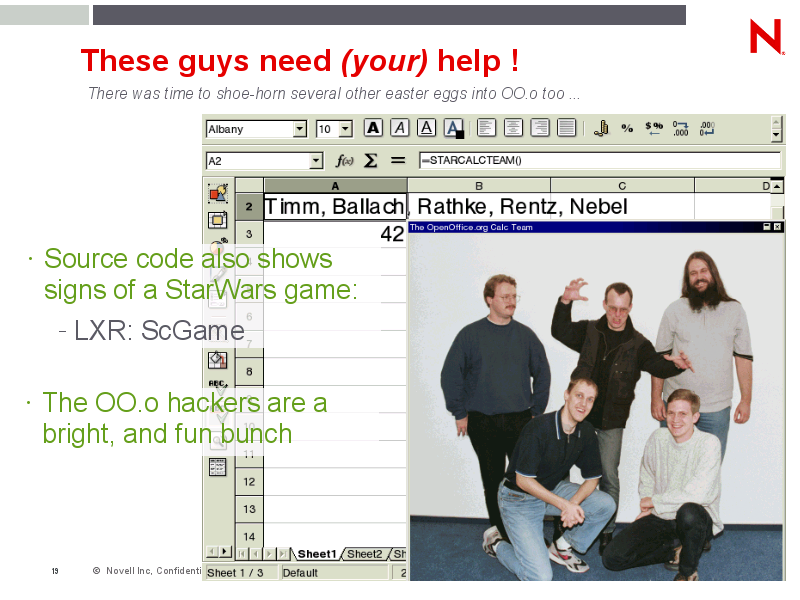Screen dimensions: 800x600
Task: Add a decimal place
Action: (x=680, y=128)
